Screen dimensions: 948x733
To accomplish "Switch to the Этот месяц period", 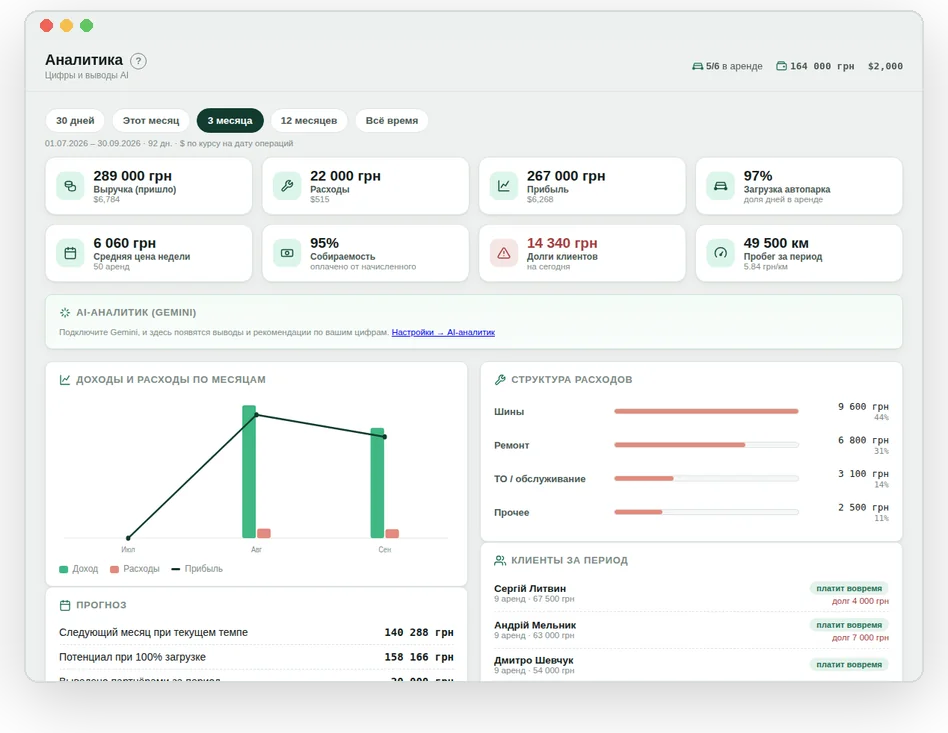I will pyautogui.click(x=151, y=120).
